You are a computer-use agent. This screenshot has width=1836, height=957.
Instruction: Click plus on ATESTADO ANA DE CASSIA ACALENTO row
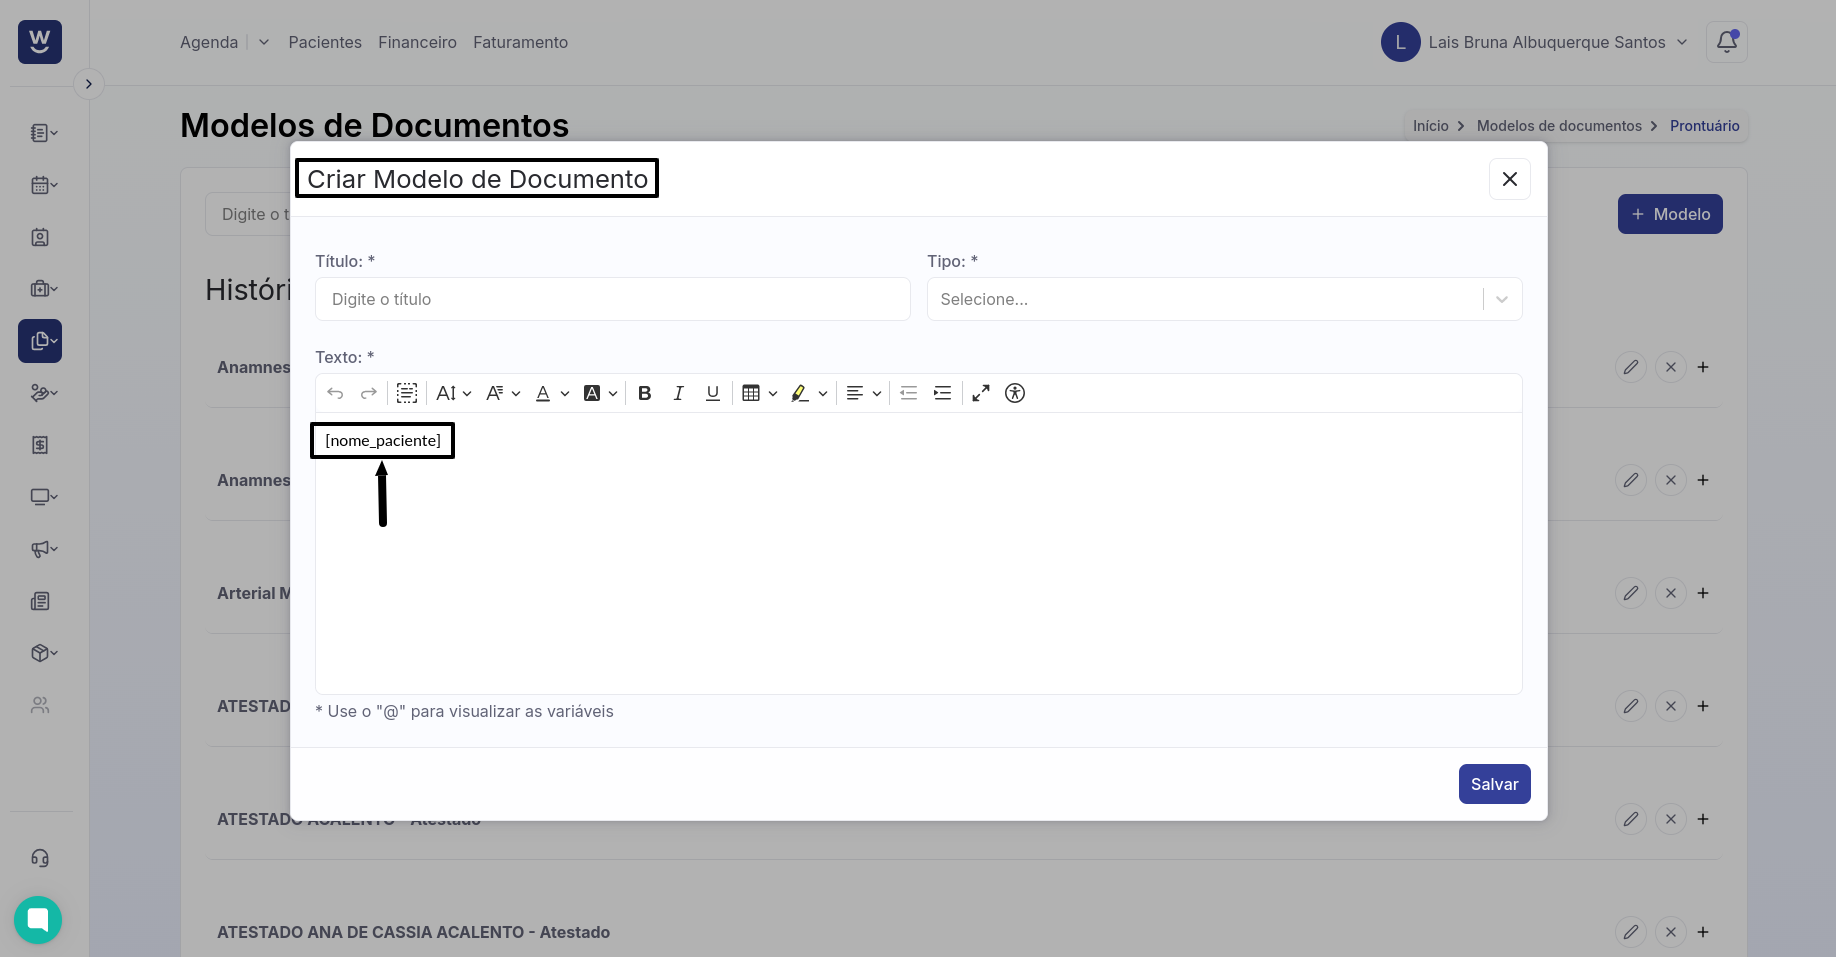[1703, 932]
